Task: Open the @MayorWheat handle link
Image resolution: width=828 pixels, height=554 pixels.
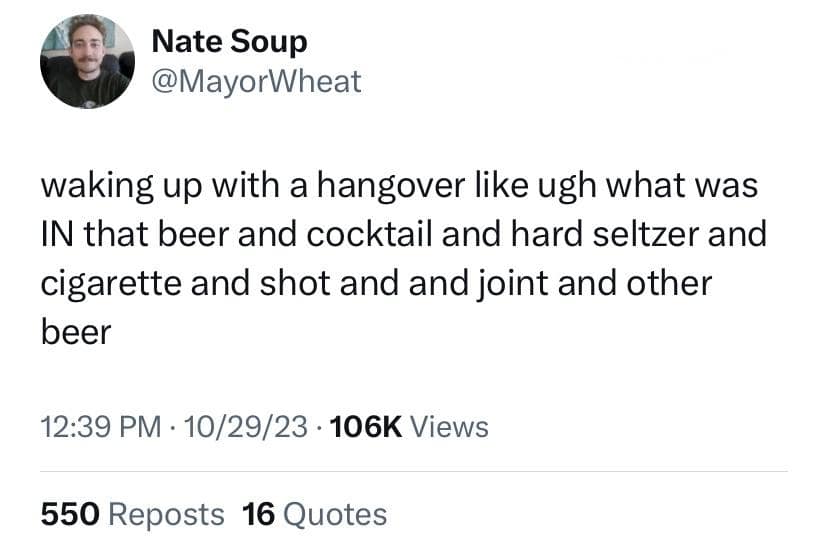Action: point(255,81)
